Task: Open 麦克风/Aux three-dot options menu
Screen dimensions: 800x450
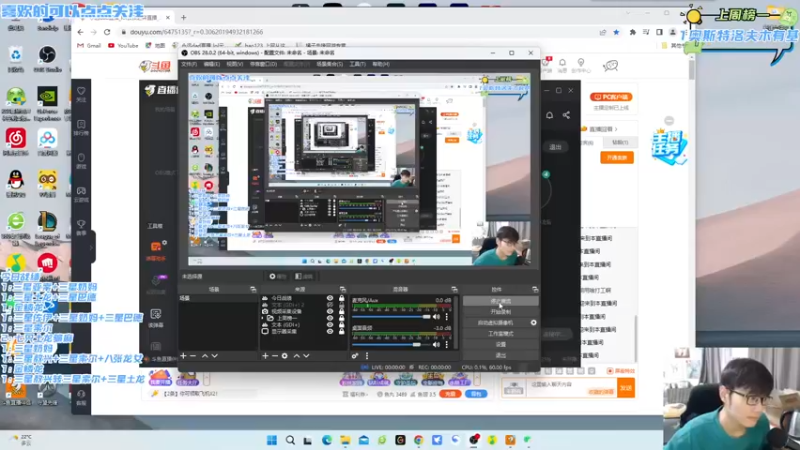Action: coord(447,317)
